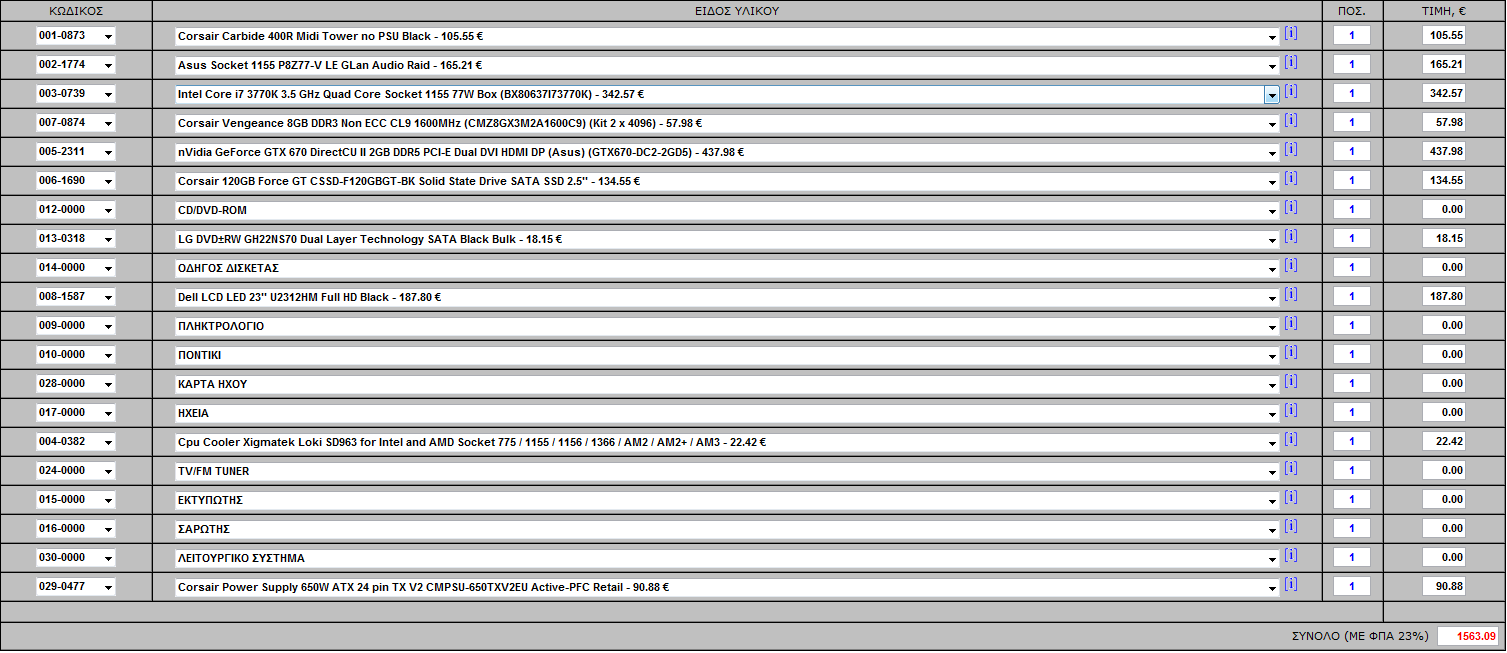Click price field showing 18.15
Screen dimensions: 1507x653
pos(1444,239)
